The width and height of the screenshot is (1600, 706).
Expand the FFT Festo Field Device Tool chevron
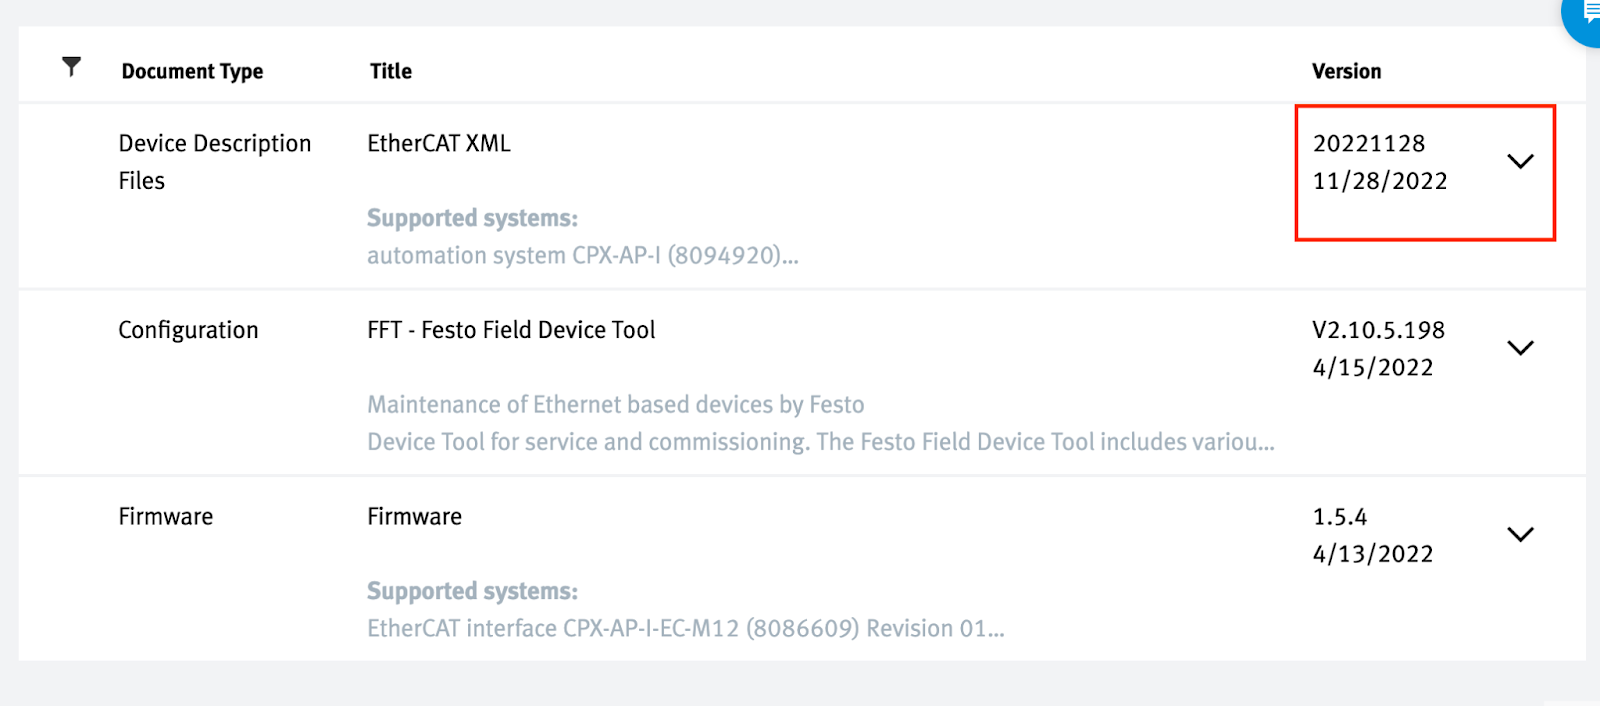[1520, 348]
